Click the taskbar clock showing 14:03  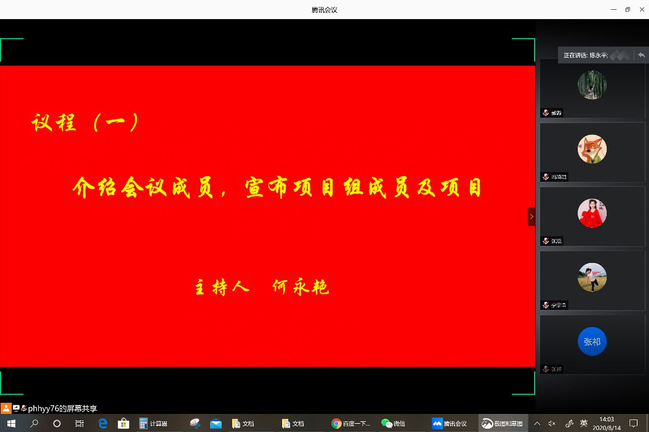(x=606, y=423)
